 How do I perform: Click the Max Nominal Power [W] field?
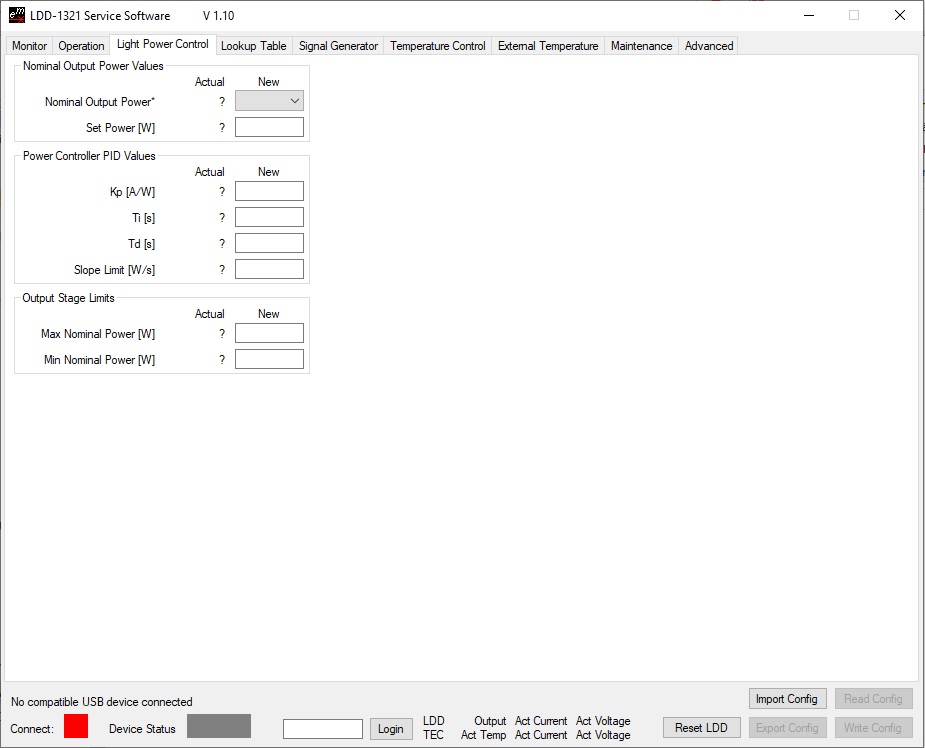(269, 333)
